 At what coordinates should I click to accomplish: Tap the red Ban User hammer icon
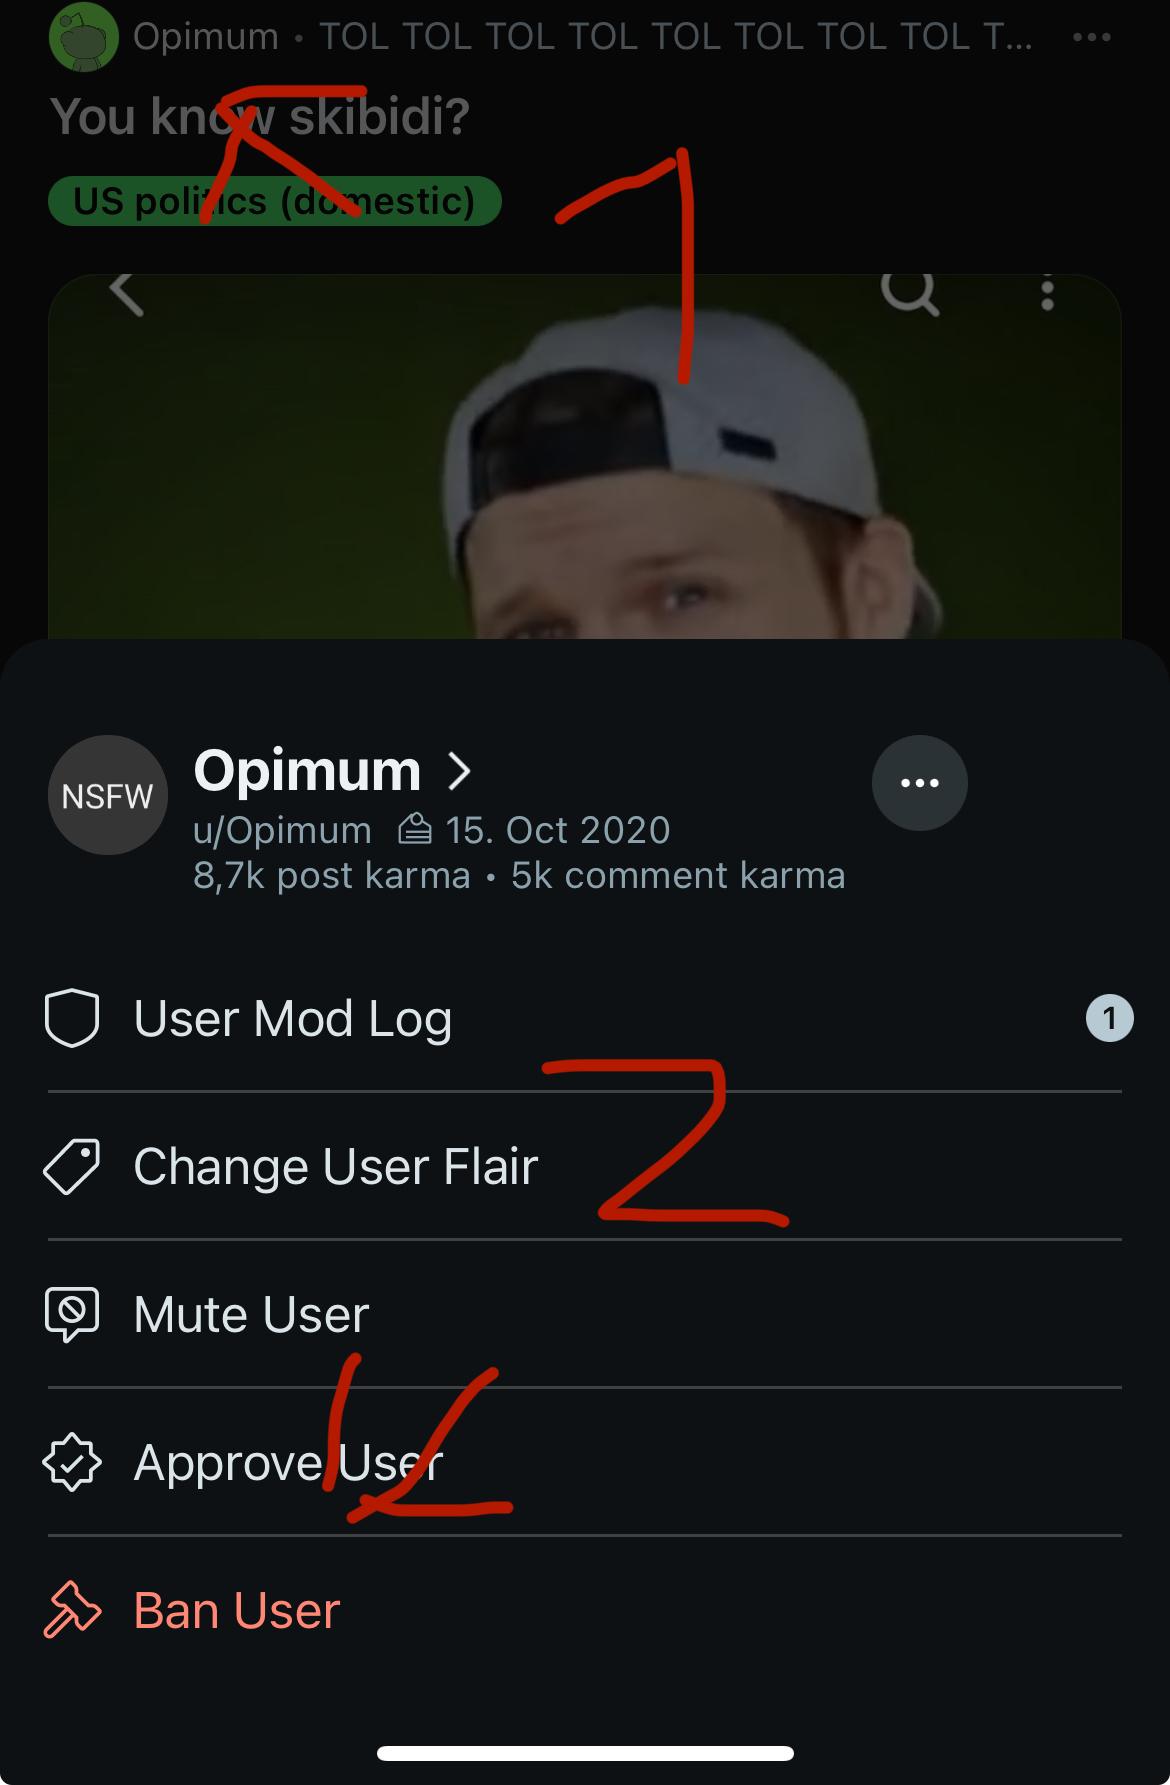pyautogui.click(x=72, y=1610)
